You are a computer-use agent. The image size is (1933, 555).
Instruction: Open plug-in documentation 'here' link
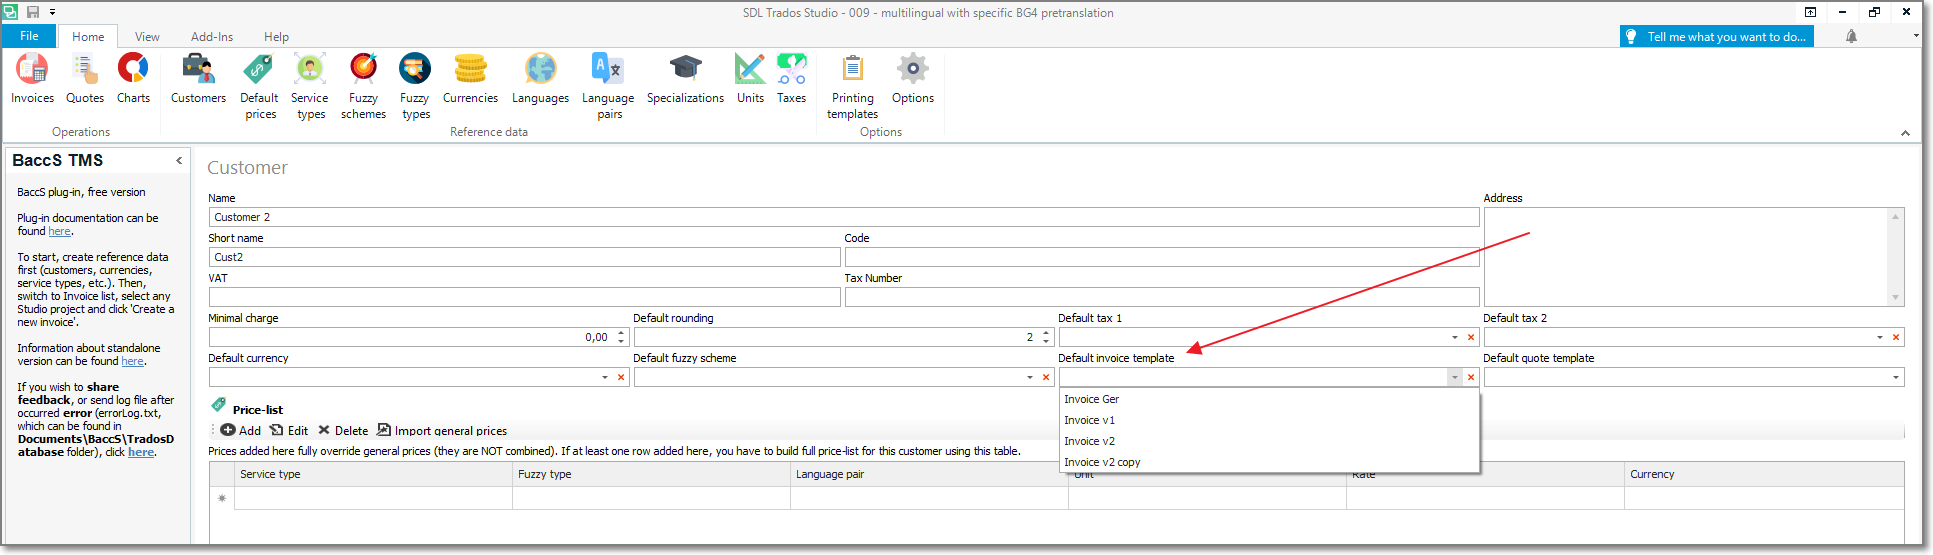point(60,231)
